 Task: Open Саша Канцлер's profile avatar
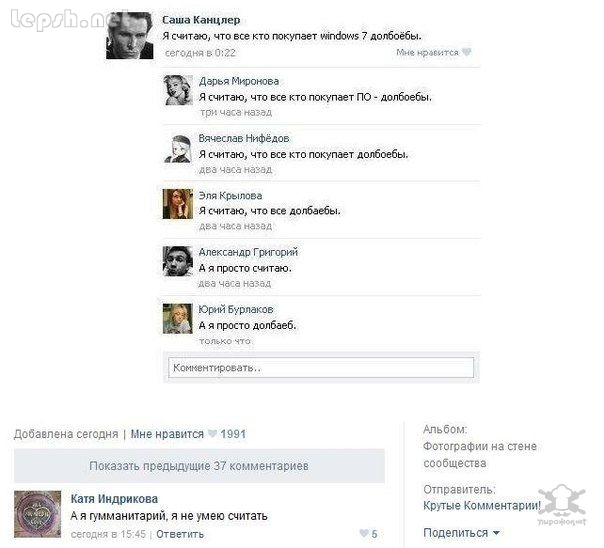coord(129,35)
